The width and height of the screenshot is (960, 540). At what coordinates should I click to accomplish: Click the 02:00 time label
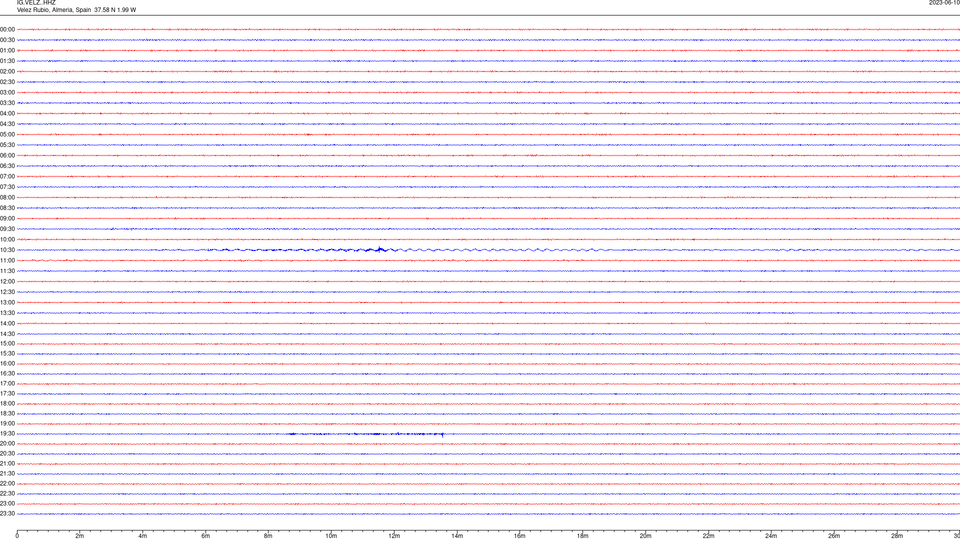7,72
